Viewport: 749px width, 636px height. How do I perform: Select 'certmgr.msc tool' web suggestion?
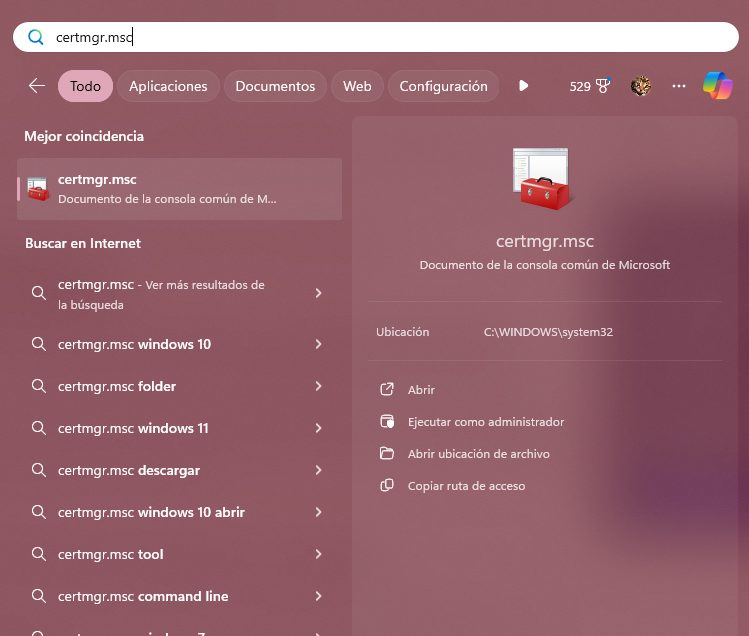pos(180,554)
